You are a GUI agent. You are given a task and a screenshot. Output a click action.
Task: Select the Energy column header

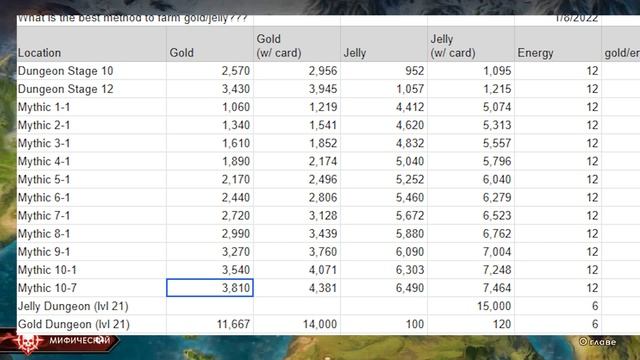tap(558, 44)
